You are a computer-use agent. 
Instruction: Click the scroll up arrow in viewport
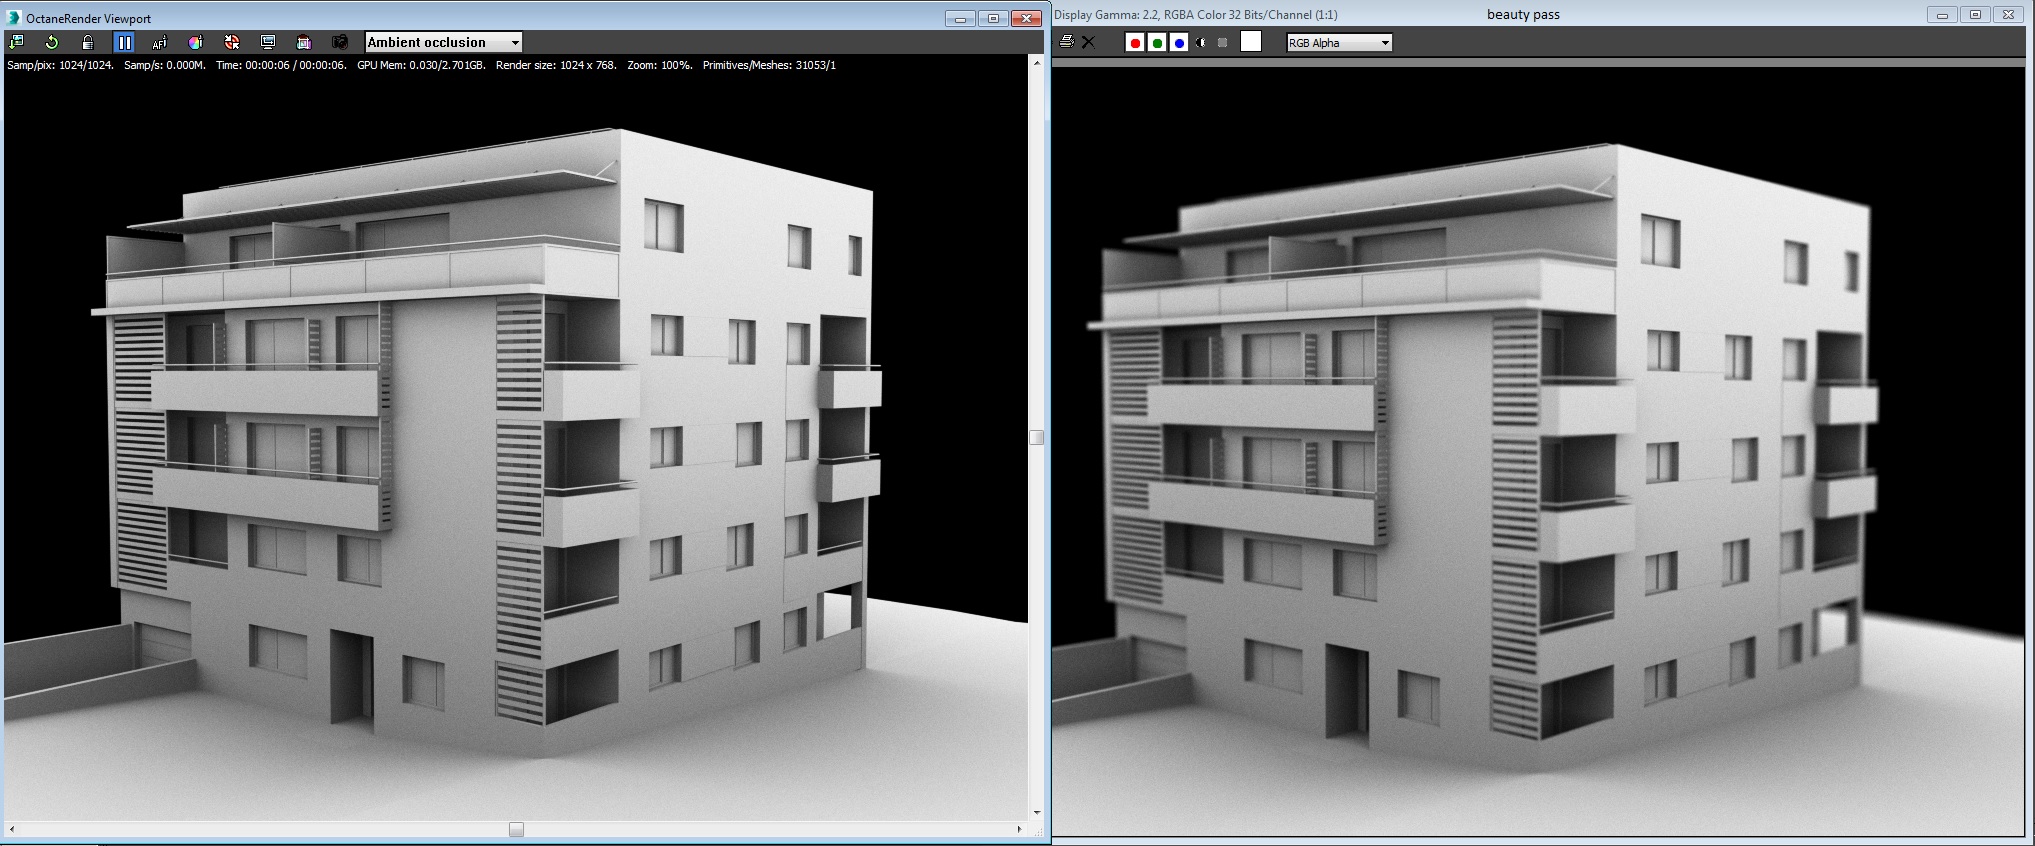(x=1037, y=63)
